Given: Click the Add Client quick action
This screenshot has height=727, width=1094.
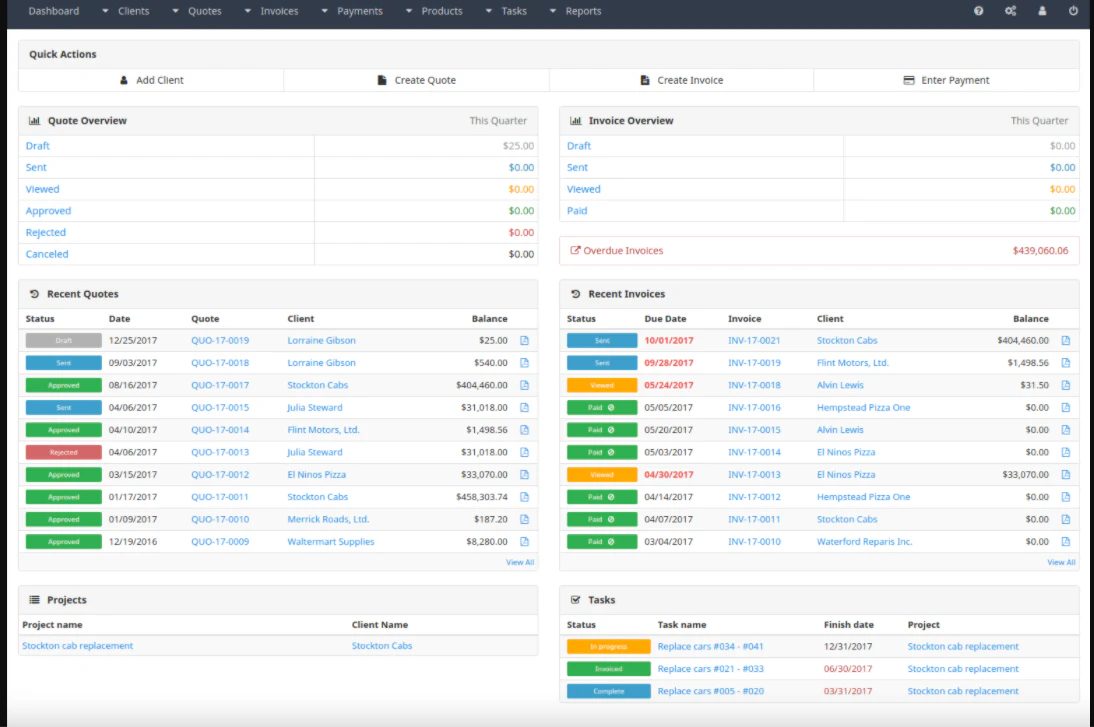Looking at the screenshot, I should coord(151,80).
